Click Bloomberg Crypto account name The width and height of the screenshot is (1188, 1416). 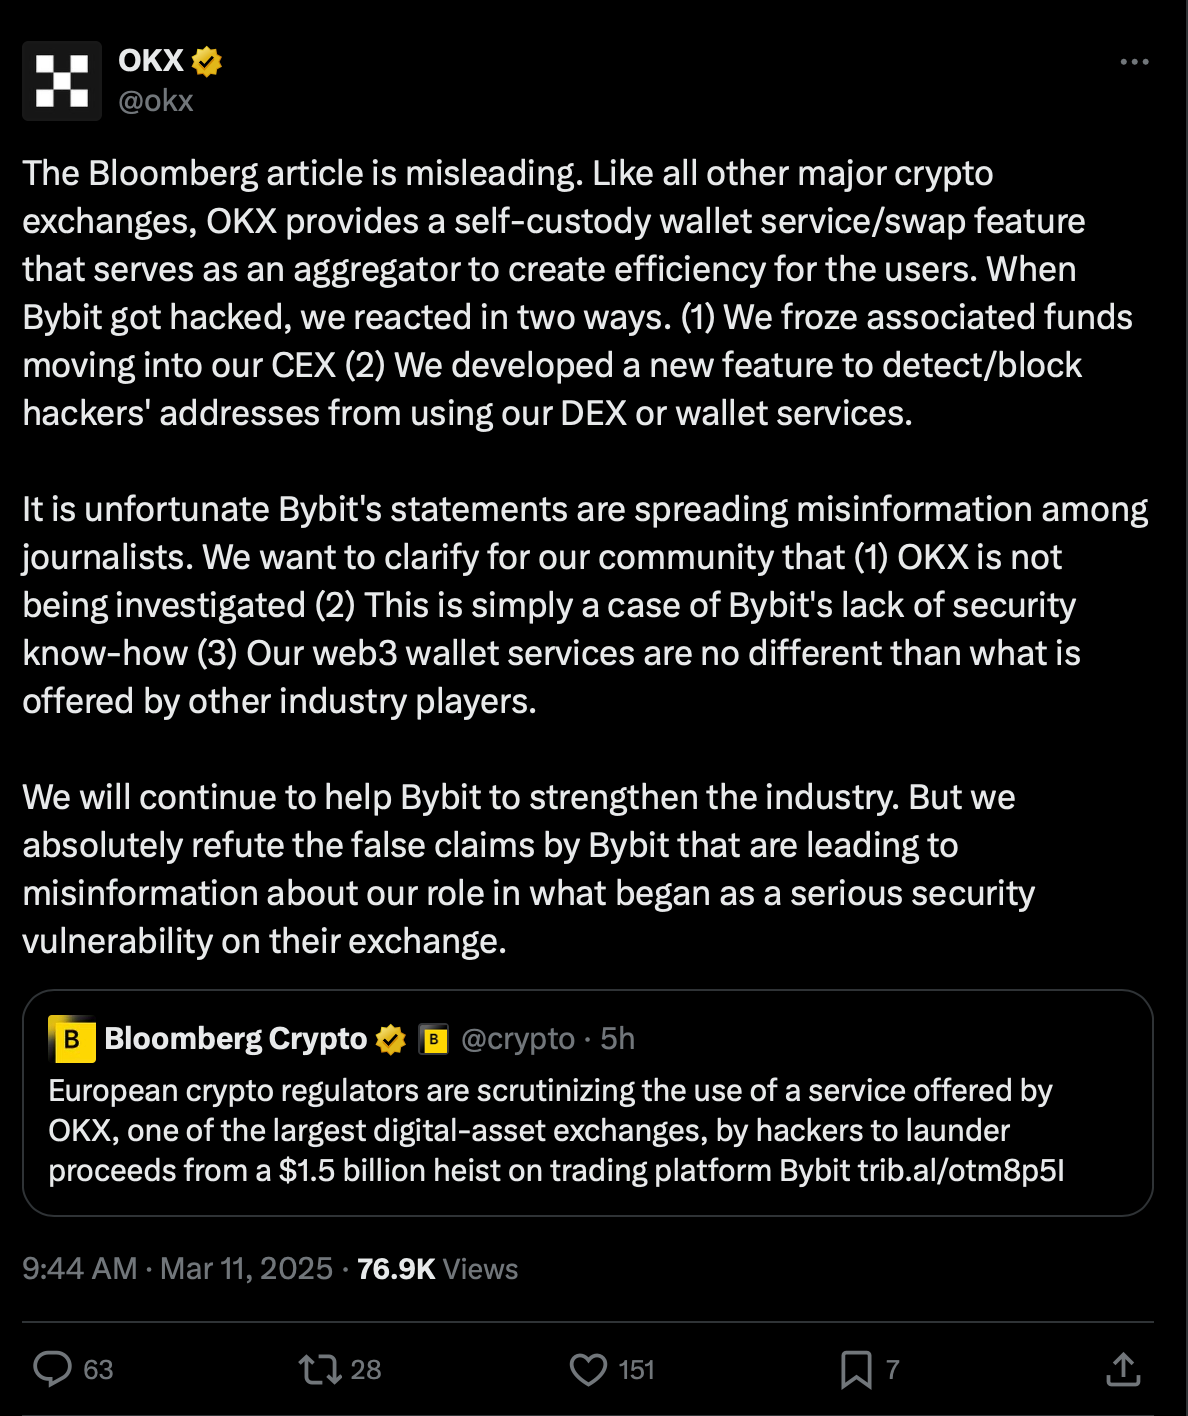[236, 1039]
